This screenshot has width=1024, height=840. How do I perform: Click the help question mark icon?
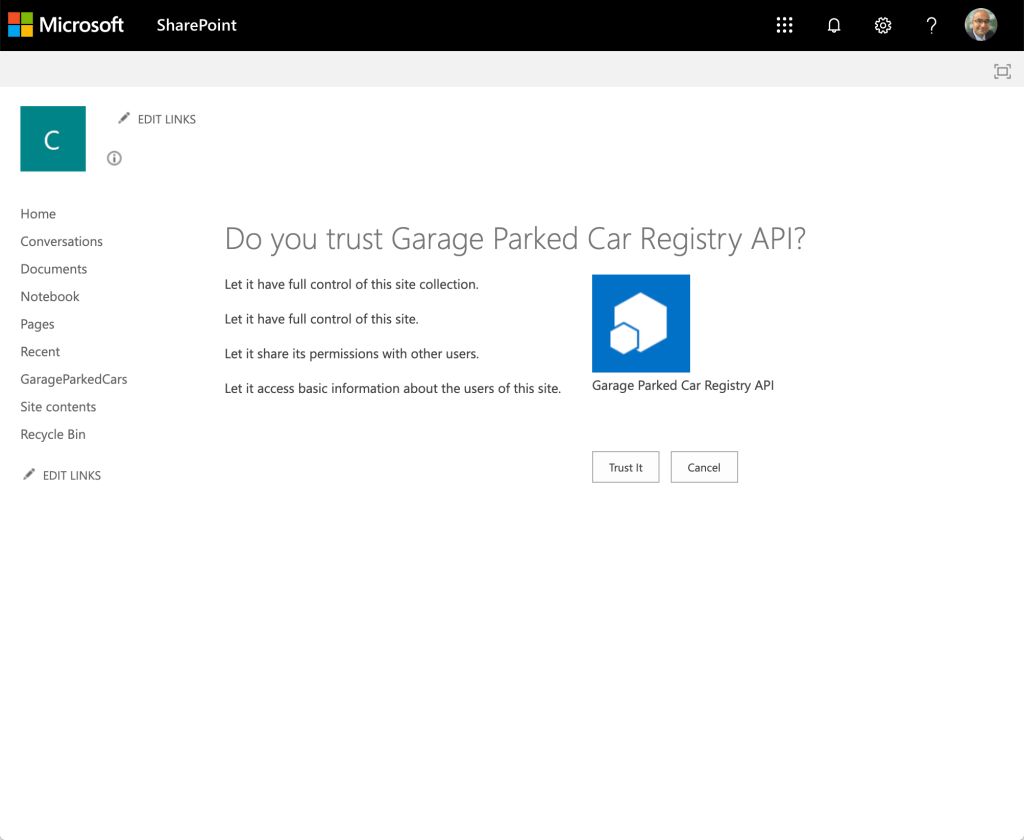[x=931, y=26]
